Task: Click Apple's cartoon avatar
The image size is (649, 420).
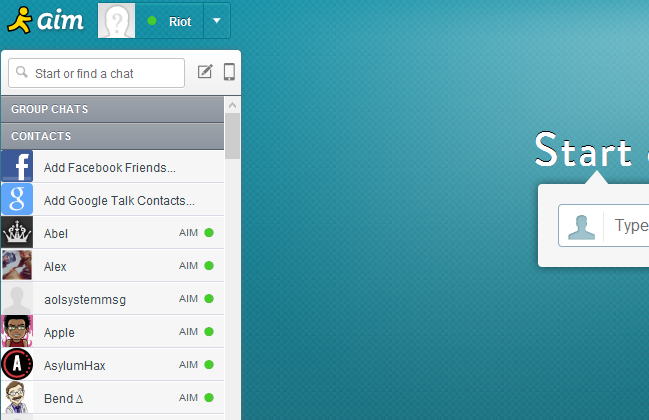Action: [17, 331]
